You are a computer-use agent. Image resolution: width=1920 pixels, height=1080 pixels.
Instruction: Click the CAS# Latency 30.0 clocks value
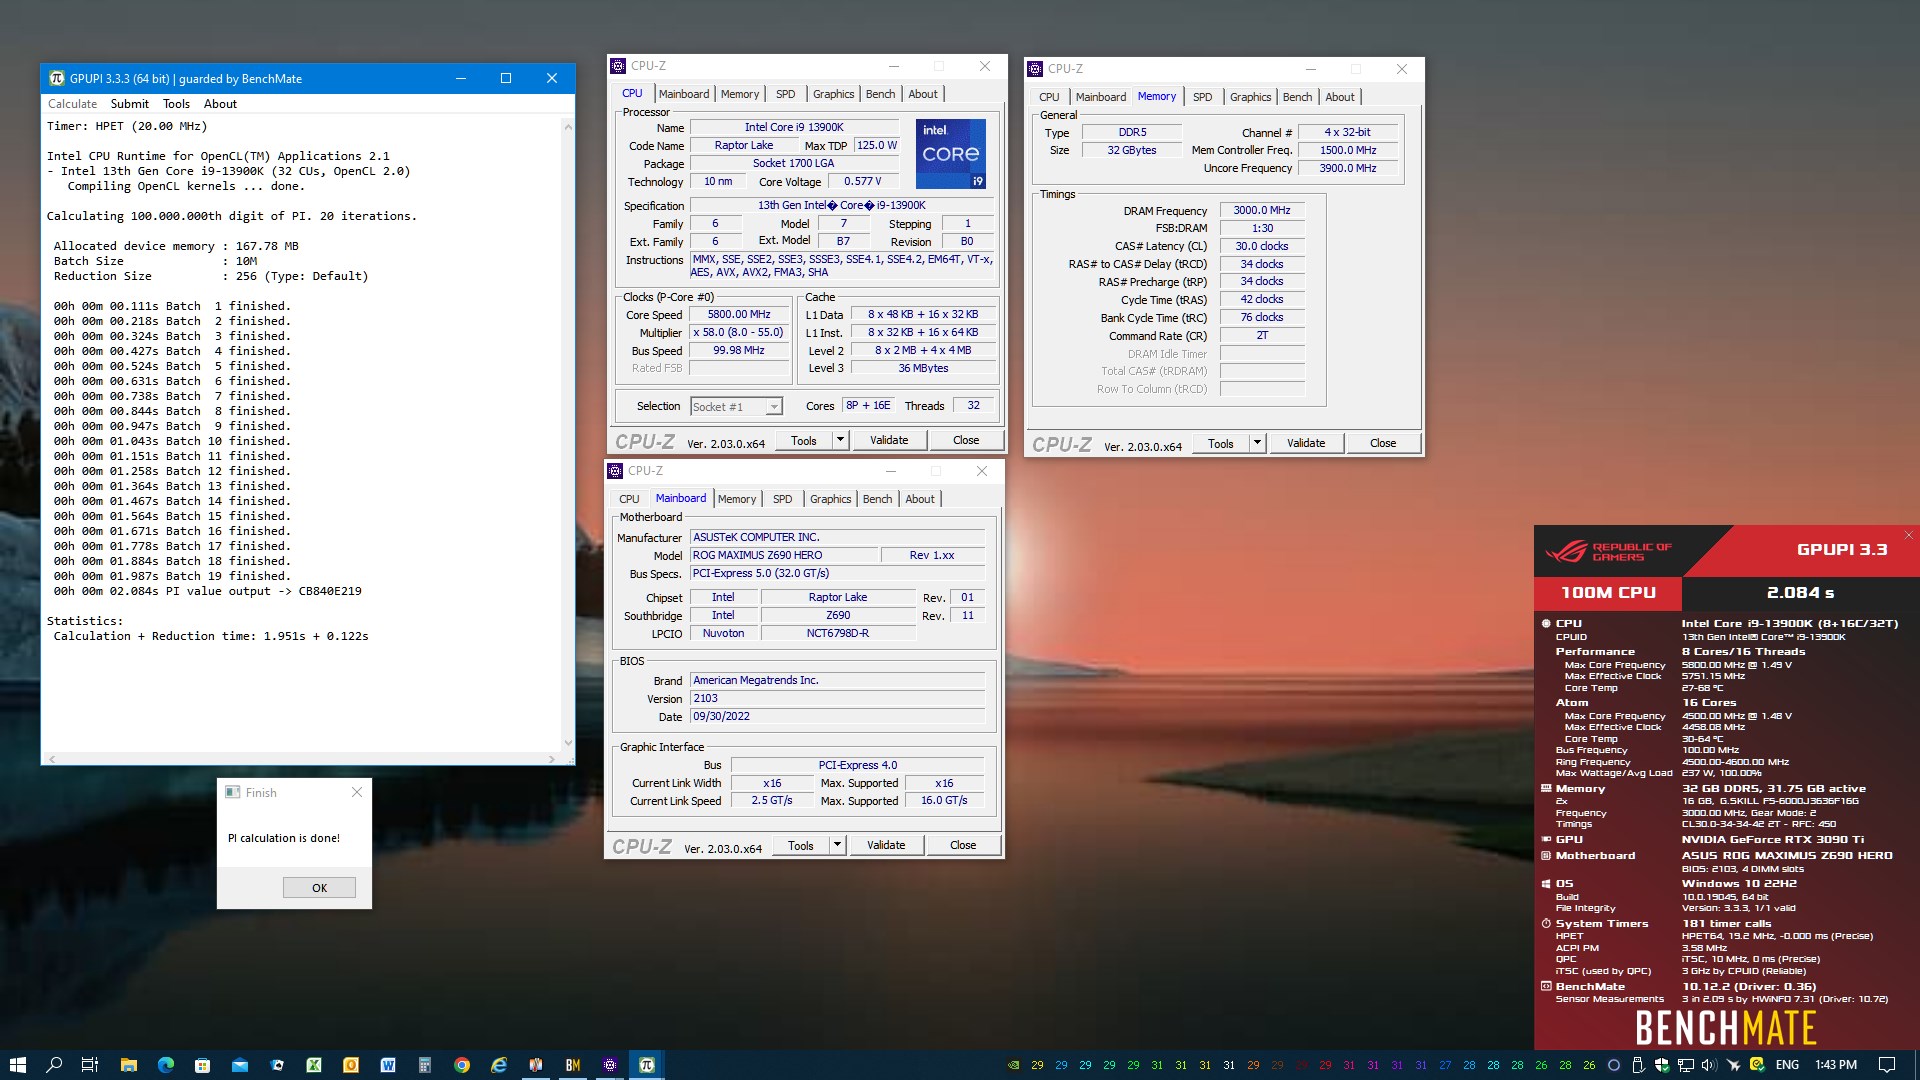point(1262,246)
